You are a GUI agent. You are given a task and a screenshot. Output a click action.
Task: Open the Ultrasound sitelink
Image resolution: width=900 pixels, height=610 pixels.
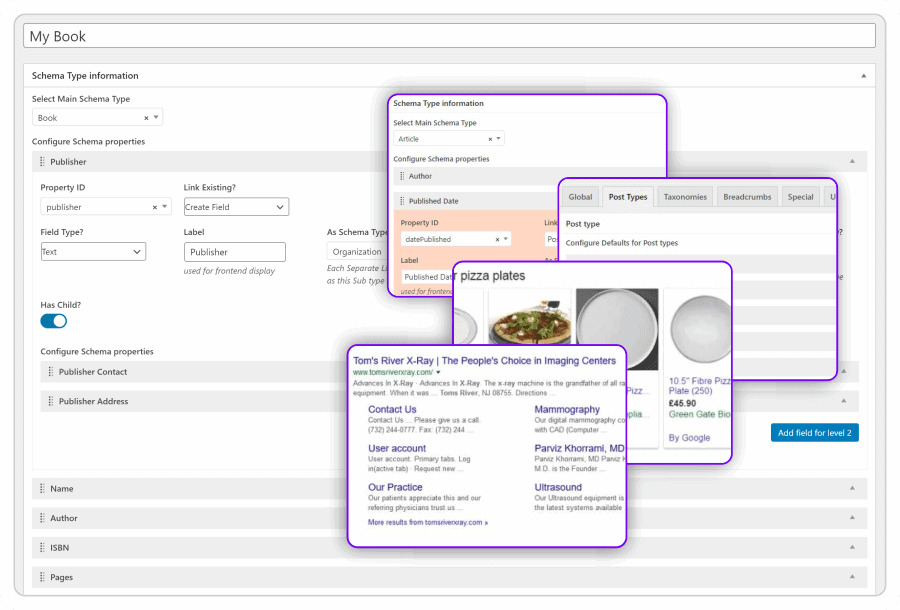point(558,487)
